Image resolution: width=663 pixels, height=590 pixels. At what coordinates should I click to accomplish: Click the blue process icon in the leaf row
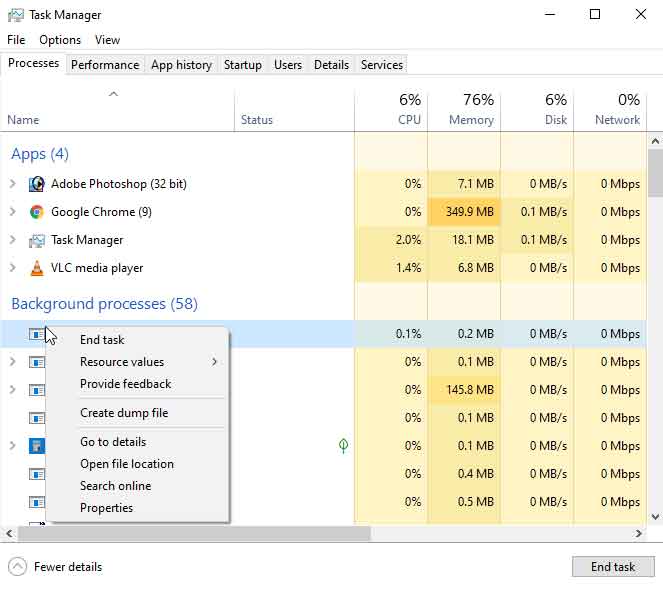click(x=37, y=446)
